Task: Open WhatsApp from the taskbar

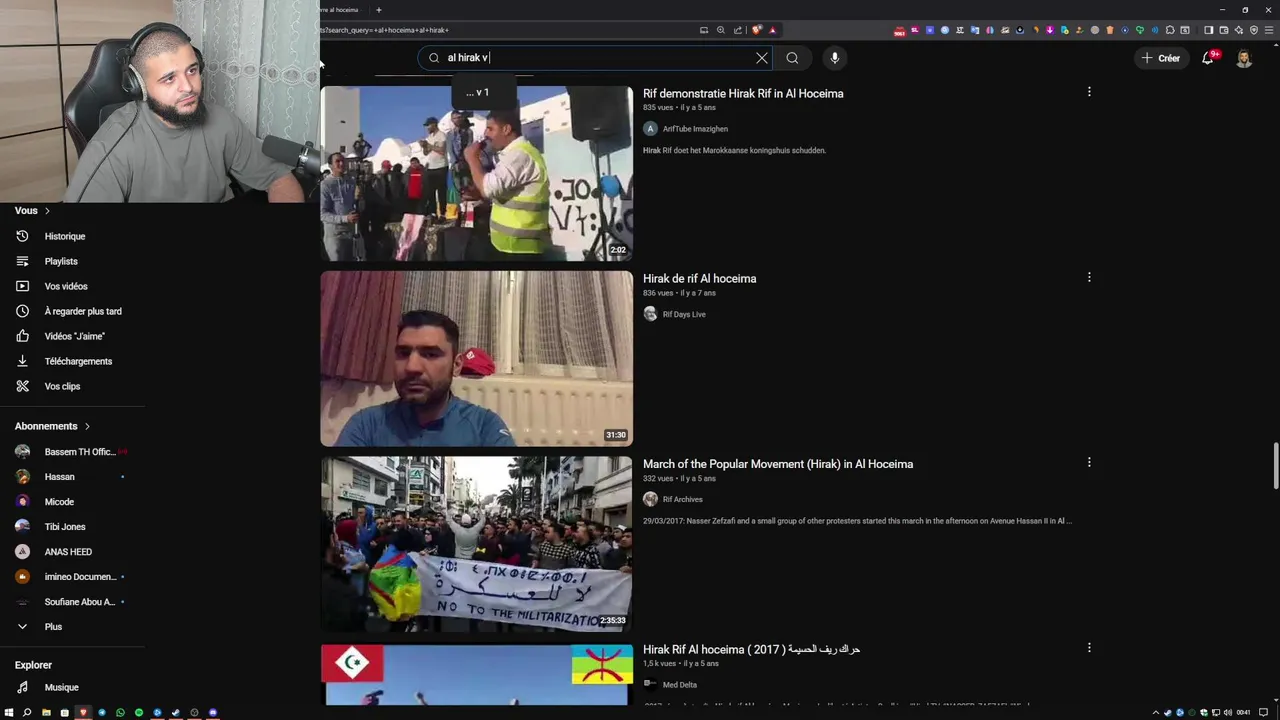Action: click(x=120, y=712)
